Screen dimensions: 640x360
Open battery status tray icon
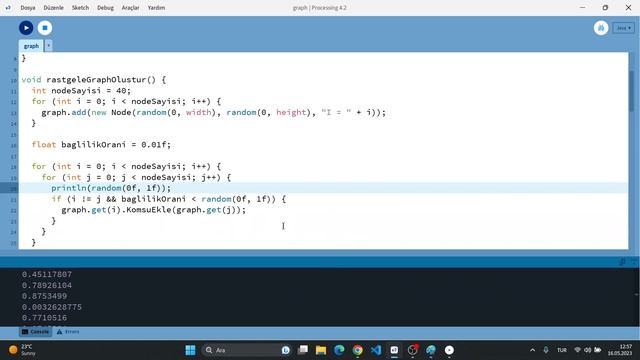pos(598,350)
